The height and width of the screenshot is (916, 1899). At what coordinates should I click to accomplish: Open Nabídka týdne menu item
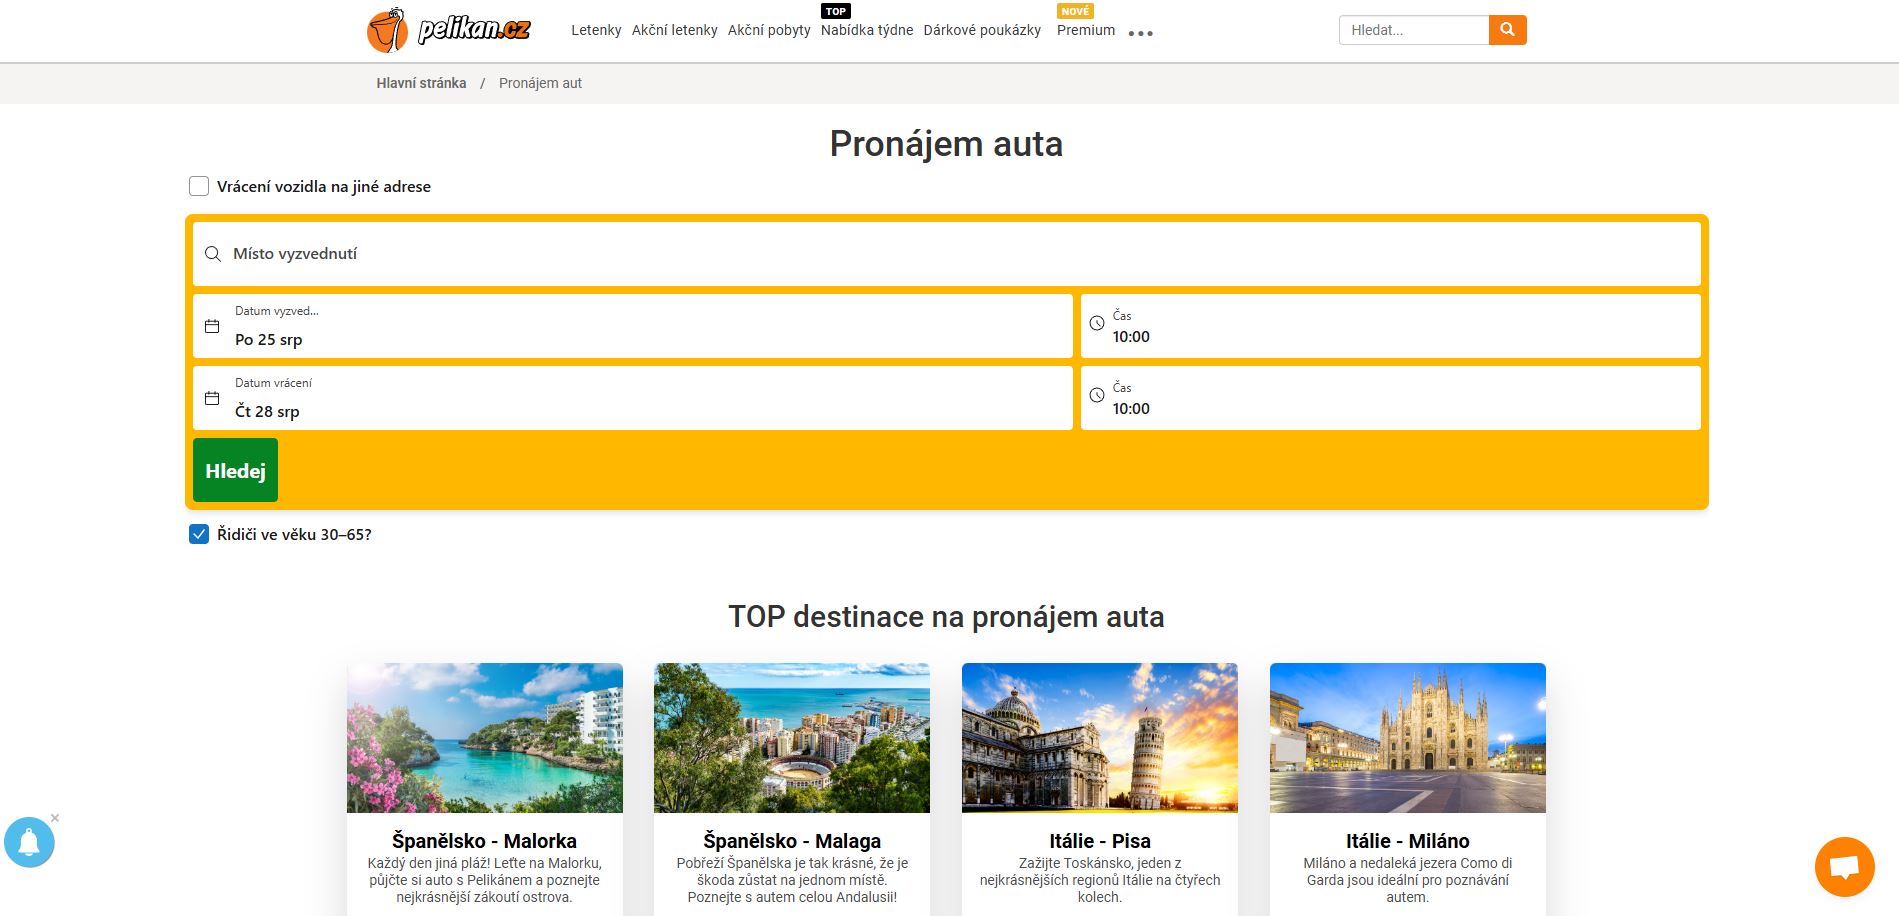[867, 30]
